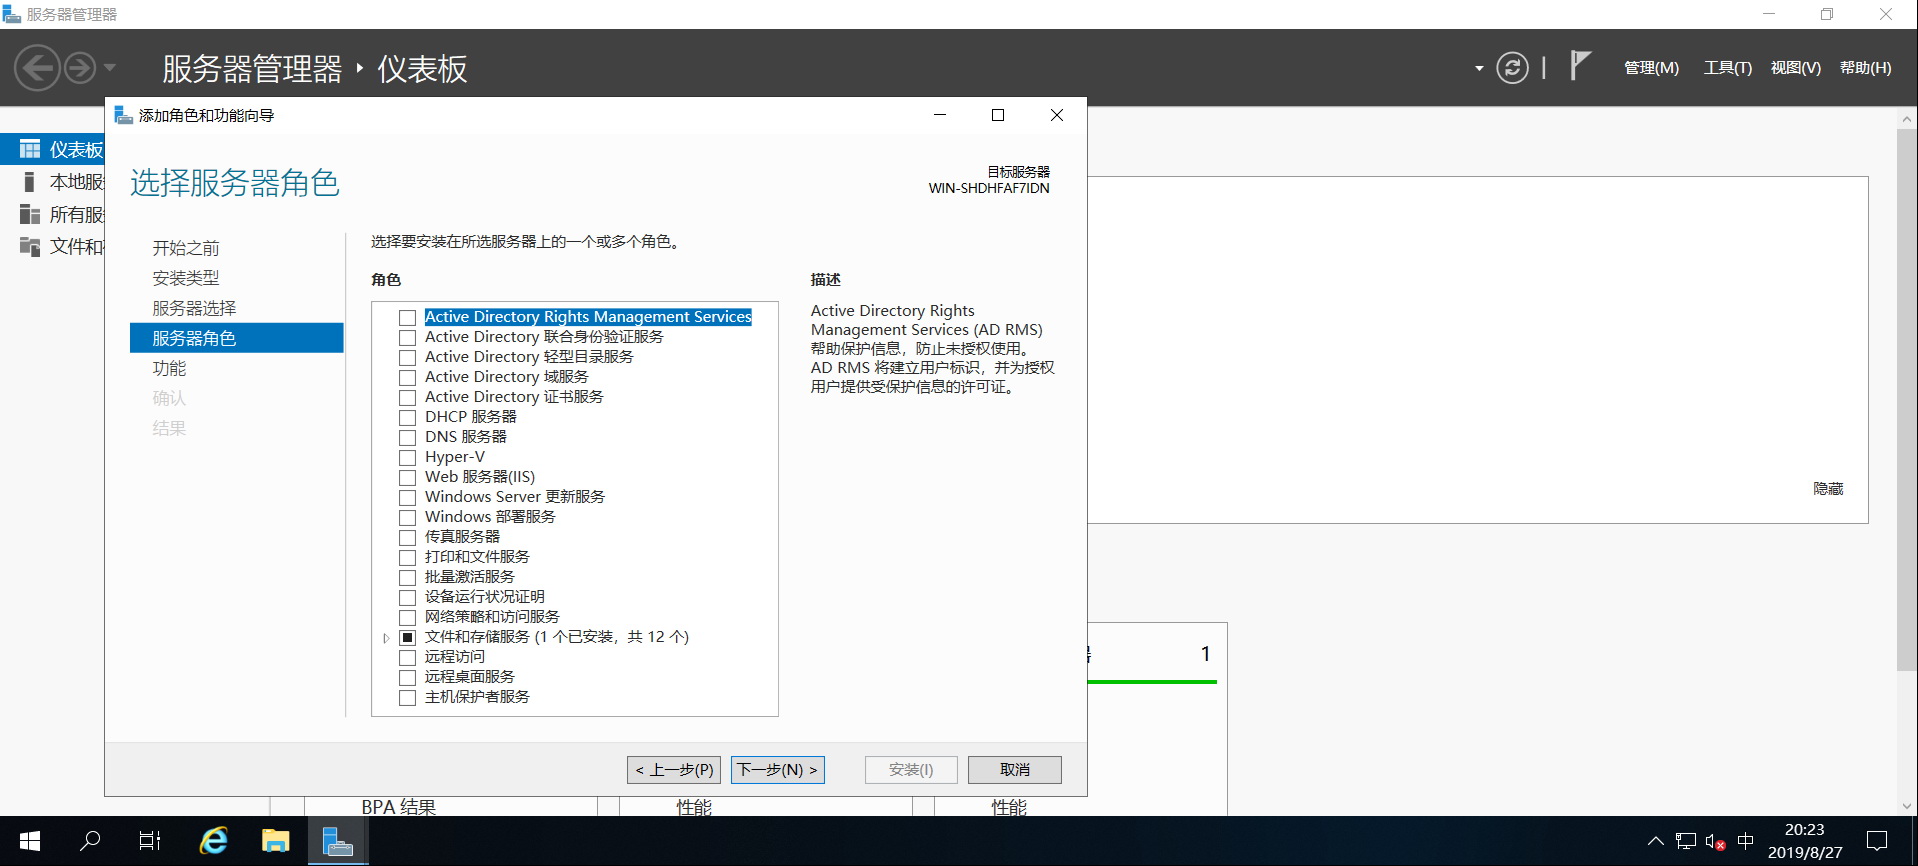Check 远程桌面服务 role
Image resolution: width=1918 pixels, height=866 pixels.
407,678
